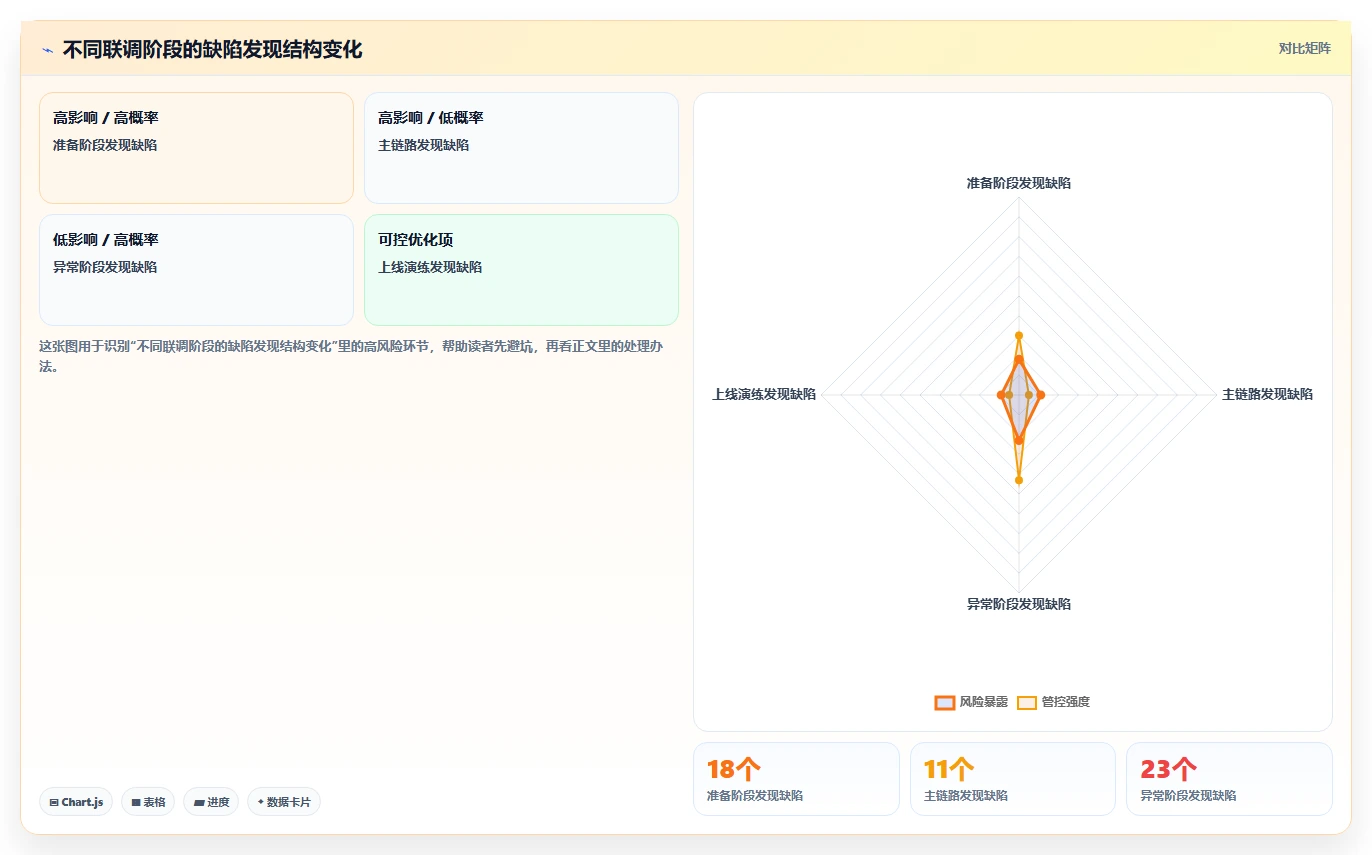The image size is (1372, 855).
Task: Click the 表格 tag chip
Action: pos(148,802)
